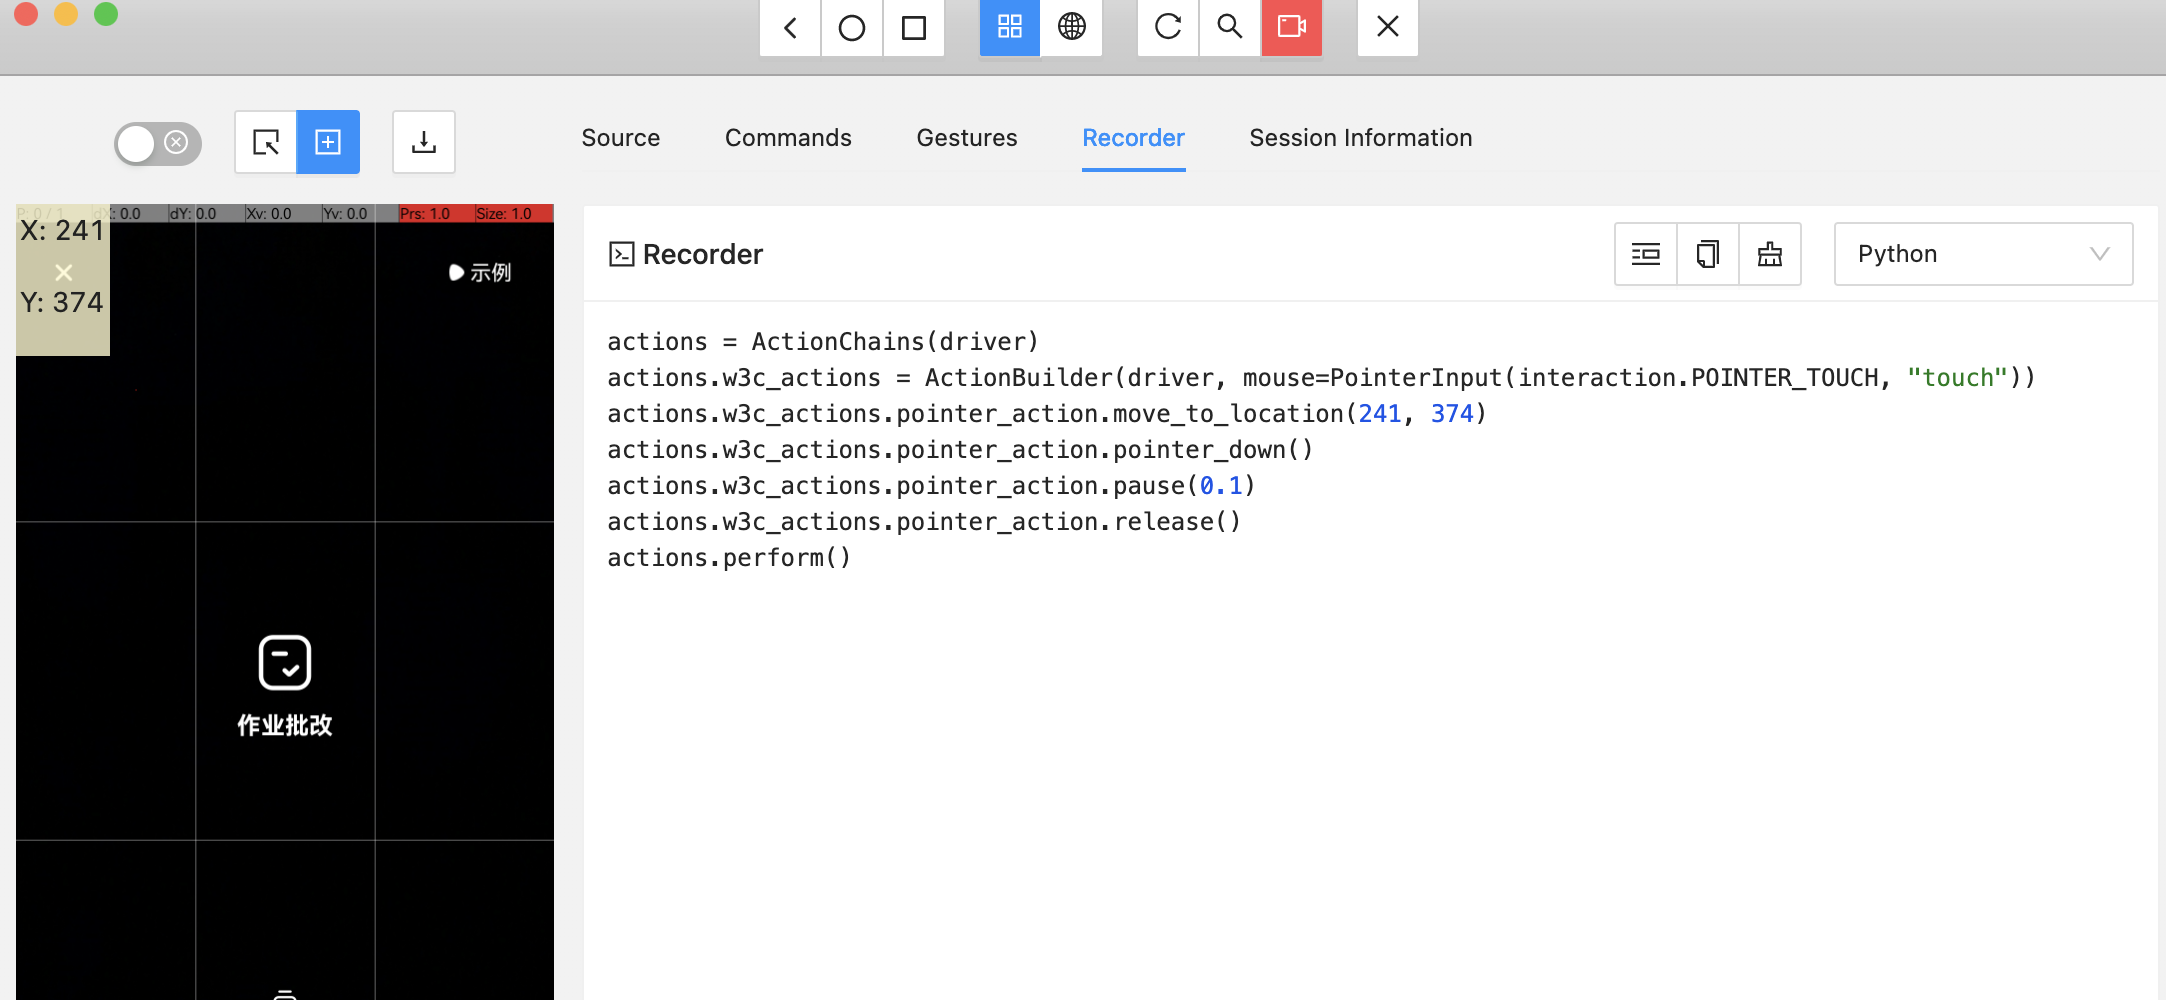Open the app switcher grid icon
Viewport: 2166px width, 1000px height.
pyautogui.click(x=1009, y=28)
